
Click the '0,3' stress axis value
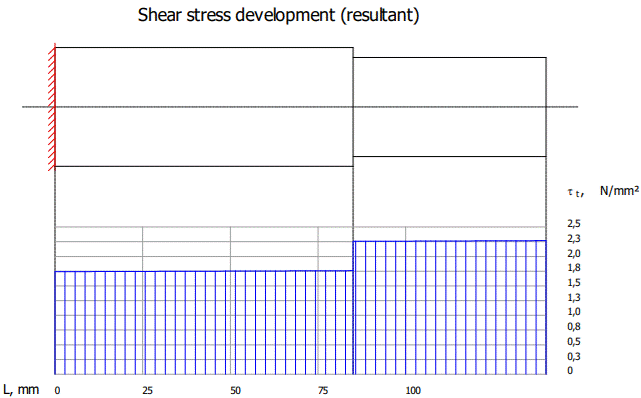574,356
